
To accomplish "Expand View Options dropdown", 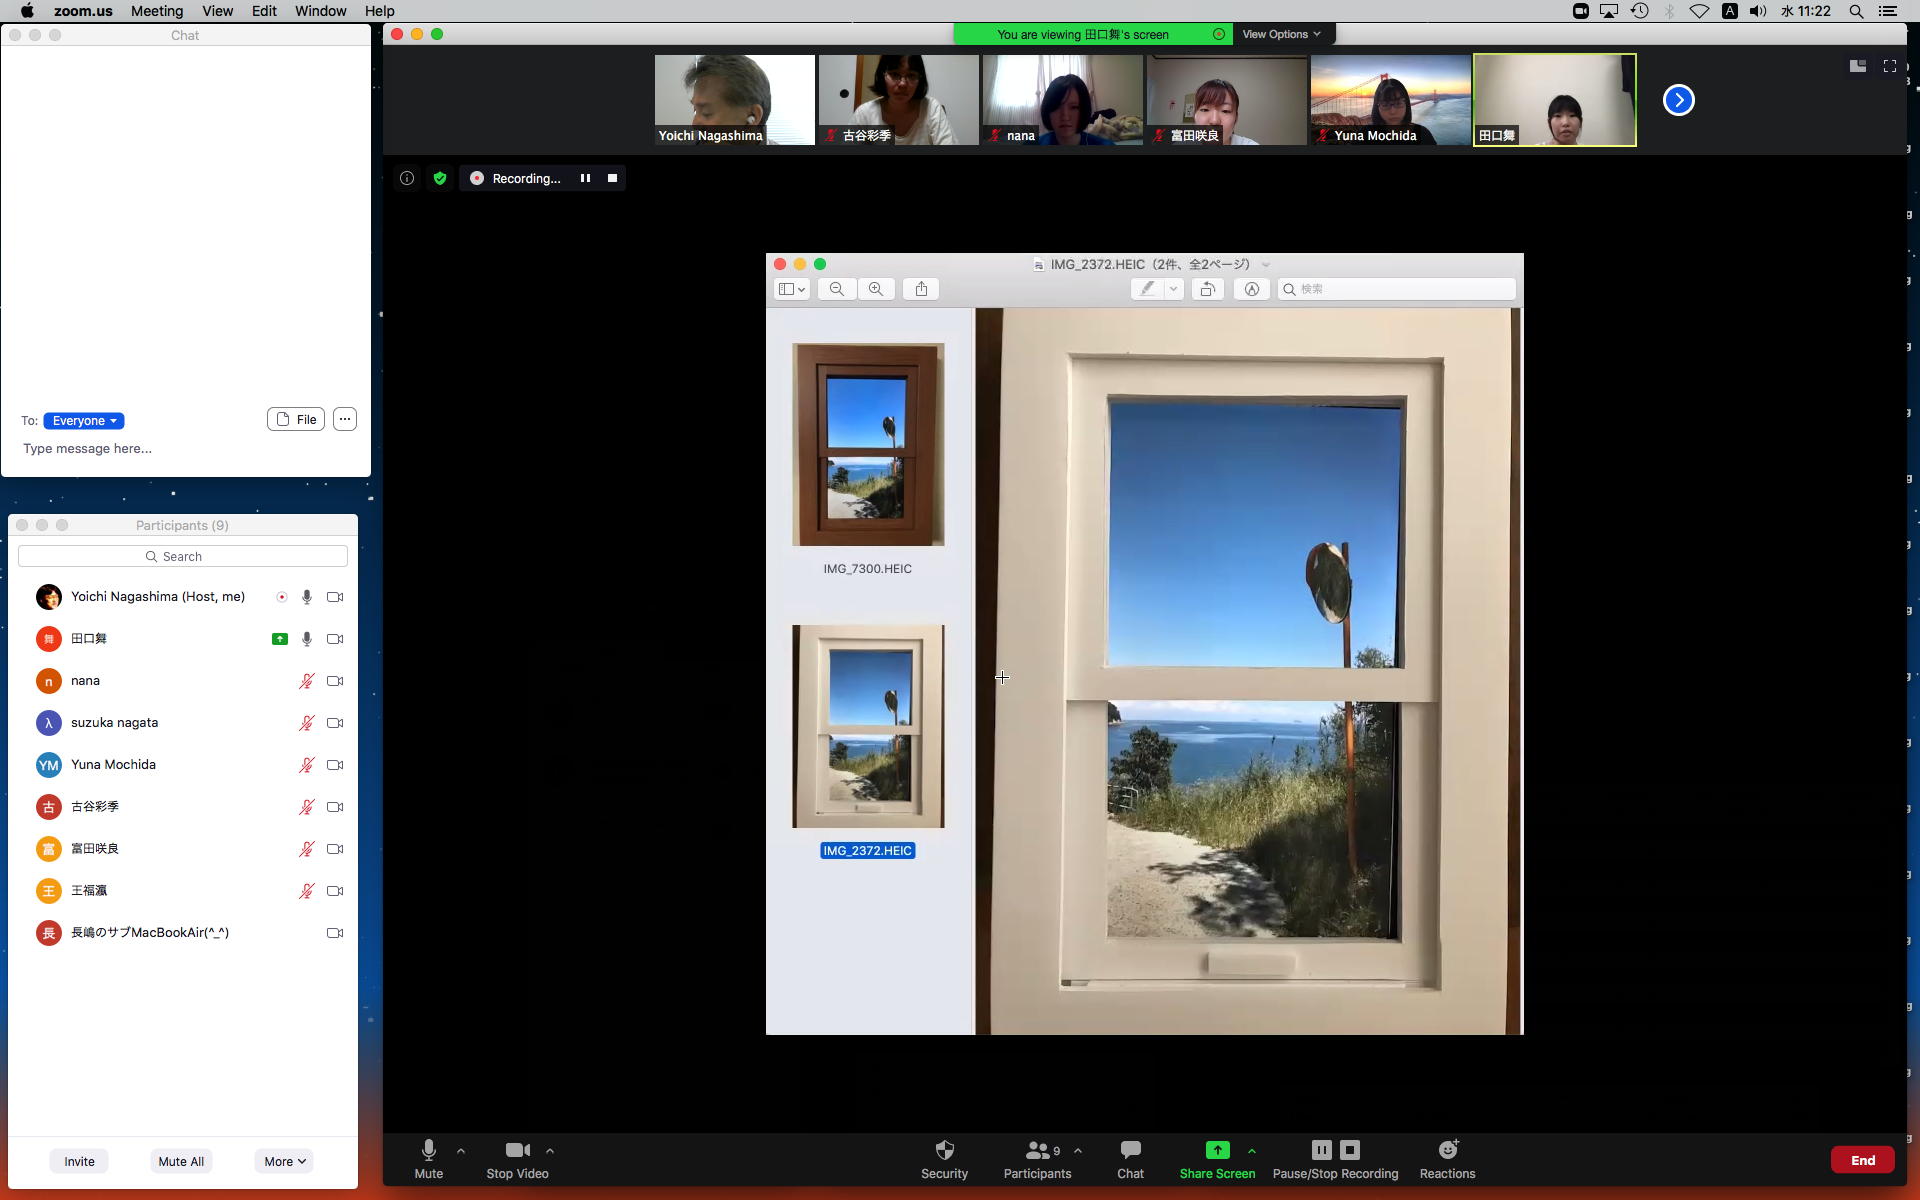I will (1281, 34).
